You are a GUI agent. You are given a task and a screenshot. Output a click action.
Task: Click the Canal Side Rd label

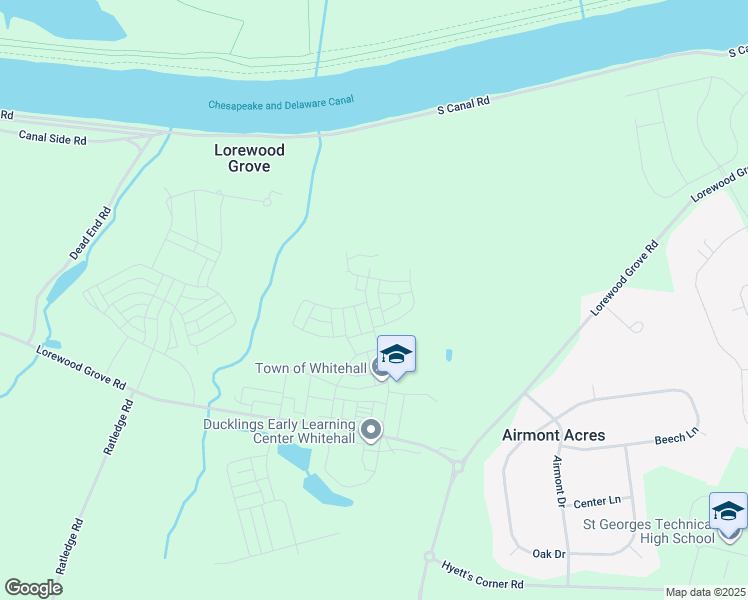point(52,137)
